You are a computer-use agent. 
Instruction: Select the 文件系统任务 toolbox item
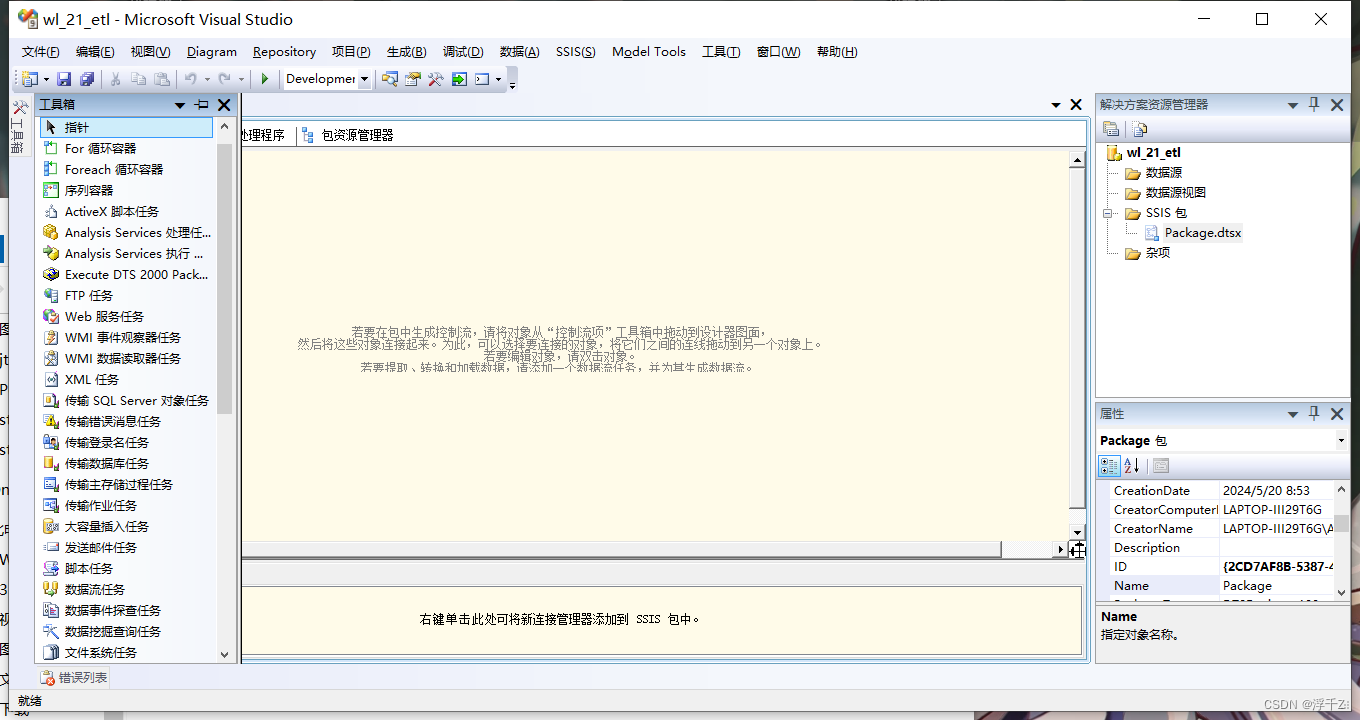(x=126, y=652)
